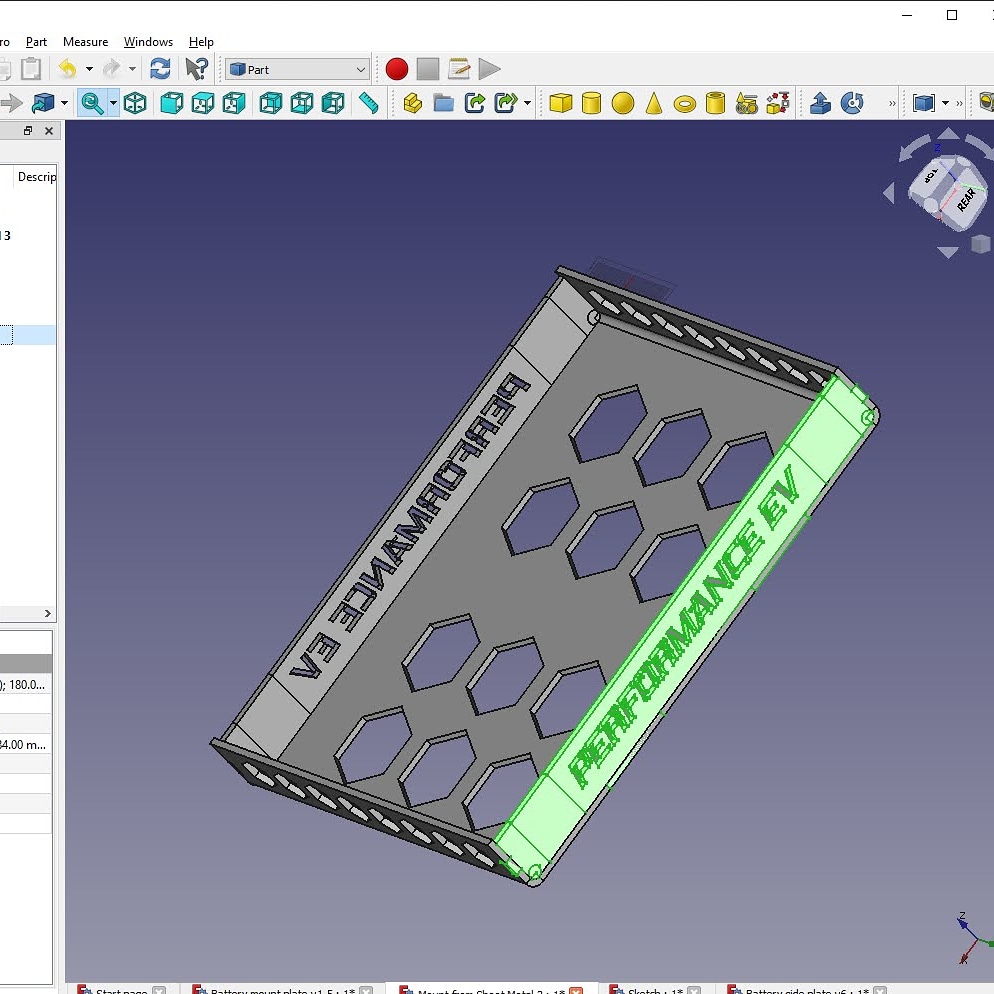The image size is (994, 994).
Task: Open the Undo history dropdown arrow
Action: click(89, 69)
